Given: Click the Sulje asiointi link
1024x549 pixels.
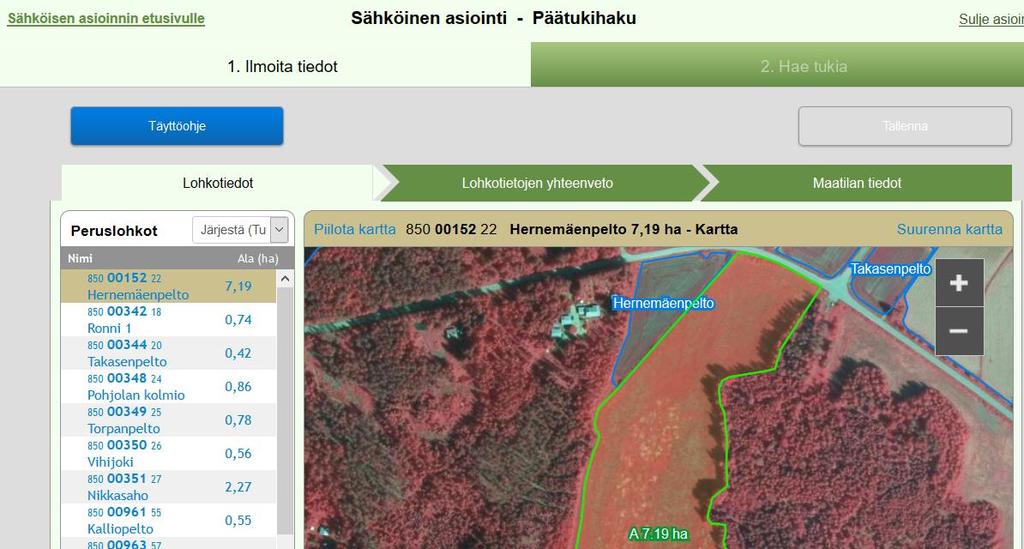Looking at the screenshot, I should pyautogui.click(x=991, y=20).
